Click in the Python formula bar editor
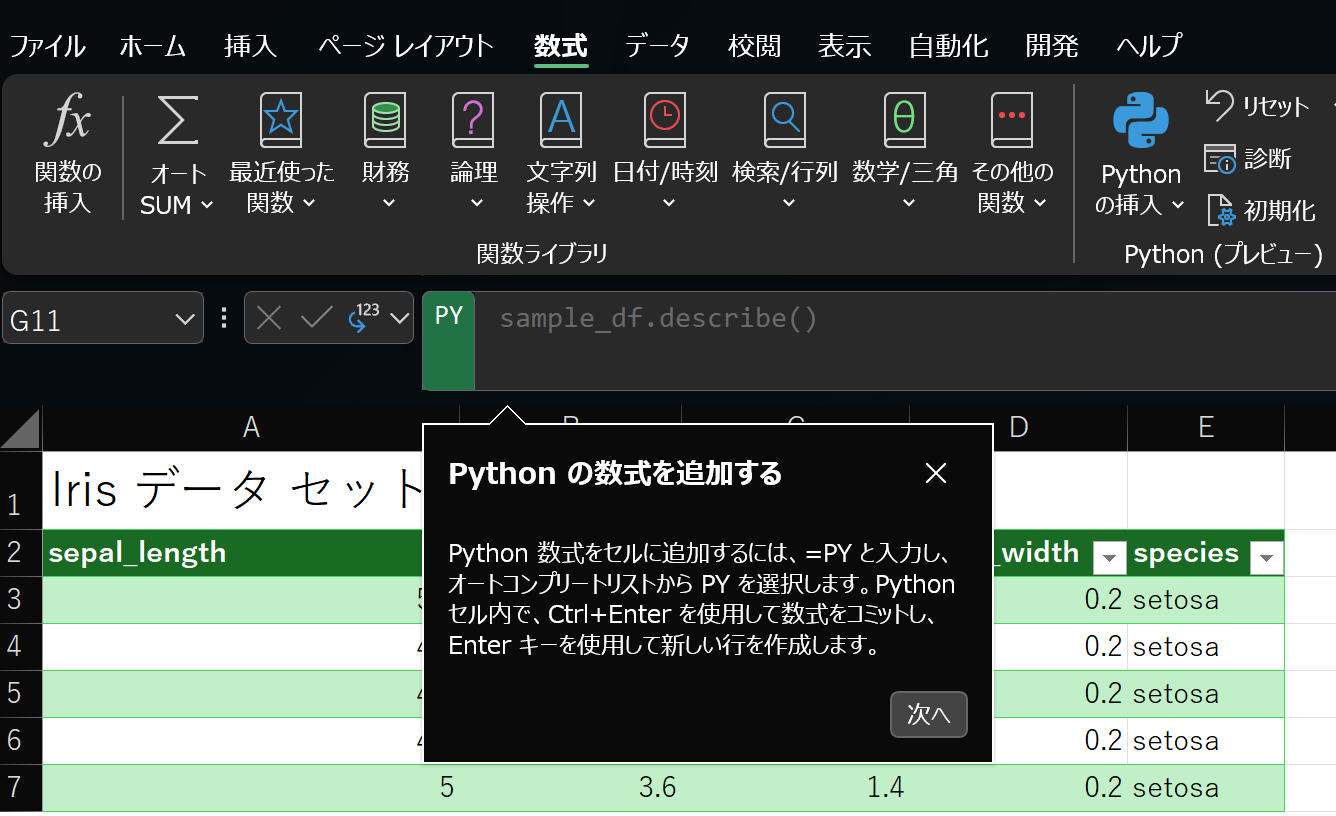 point(900,340)
